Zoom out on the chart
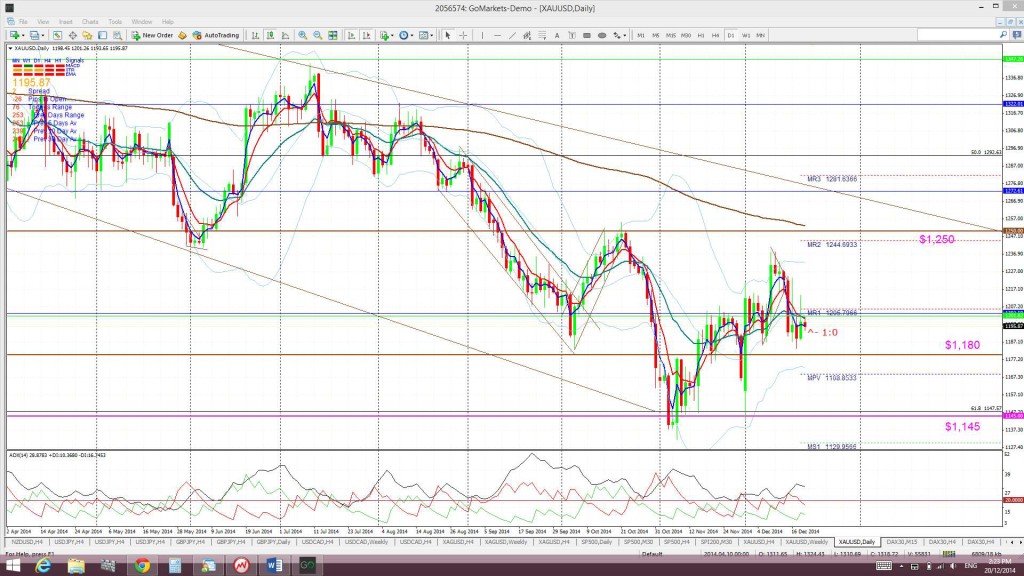 [x=317, y=35]
